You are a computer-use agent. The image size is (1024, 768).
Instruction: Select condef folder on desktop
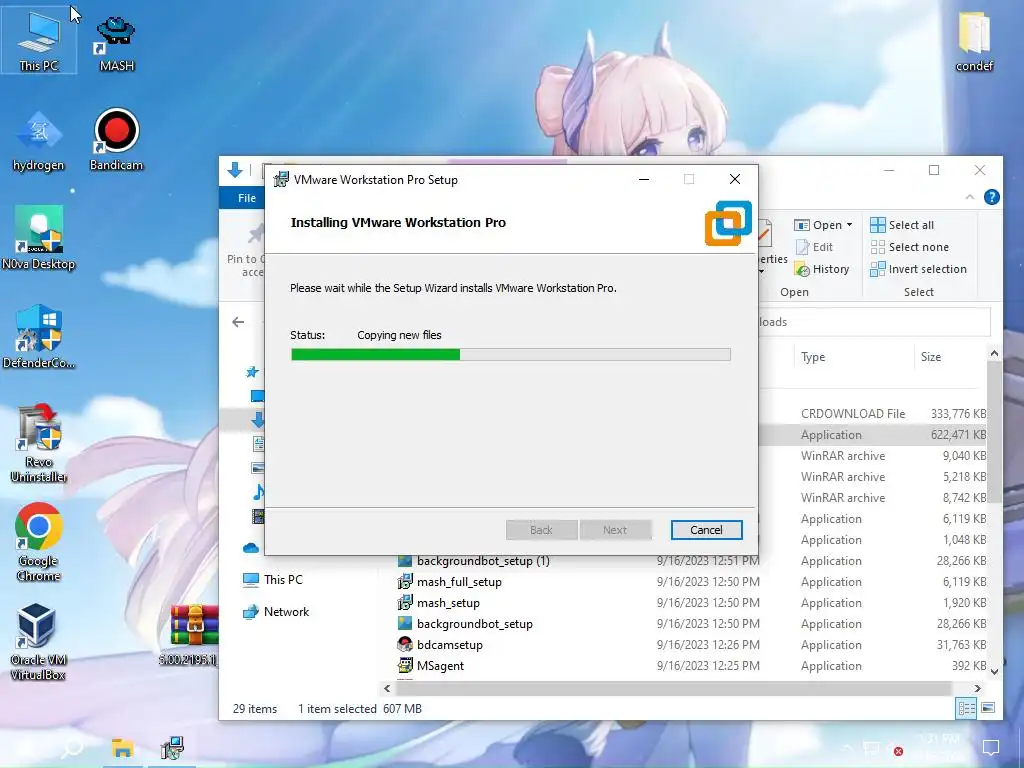[974, 42]
